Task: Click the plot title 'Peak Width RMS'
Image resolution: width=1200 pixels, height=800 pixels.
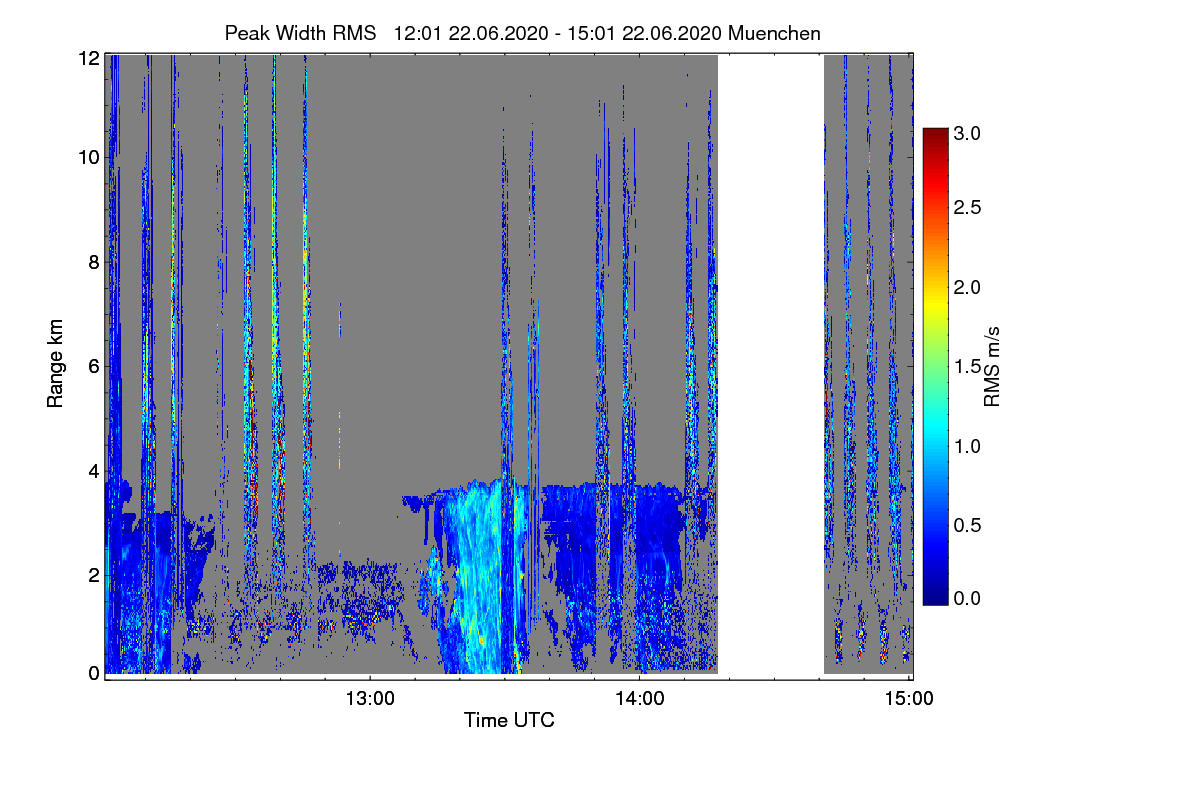Action: click(x=300, y=33)
